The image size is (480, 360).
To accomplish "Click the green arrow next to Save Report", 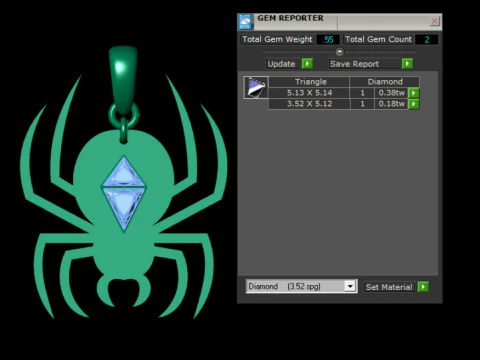I will point(407,63).
